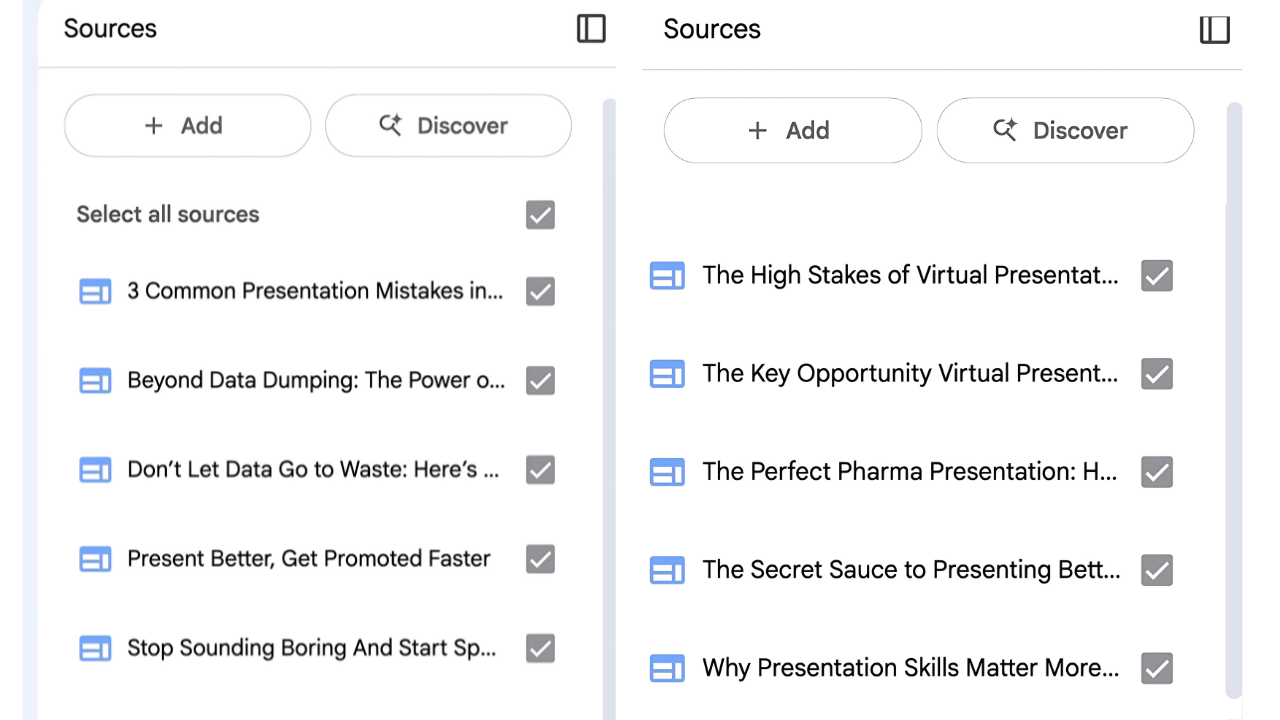This screenshot has height=720, width=1280.
Task: Uncheck The Key Opportunity Virtual Presentation source
Action: (x=1157, y=374)
